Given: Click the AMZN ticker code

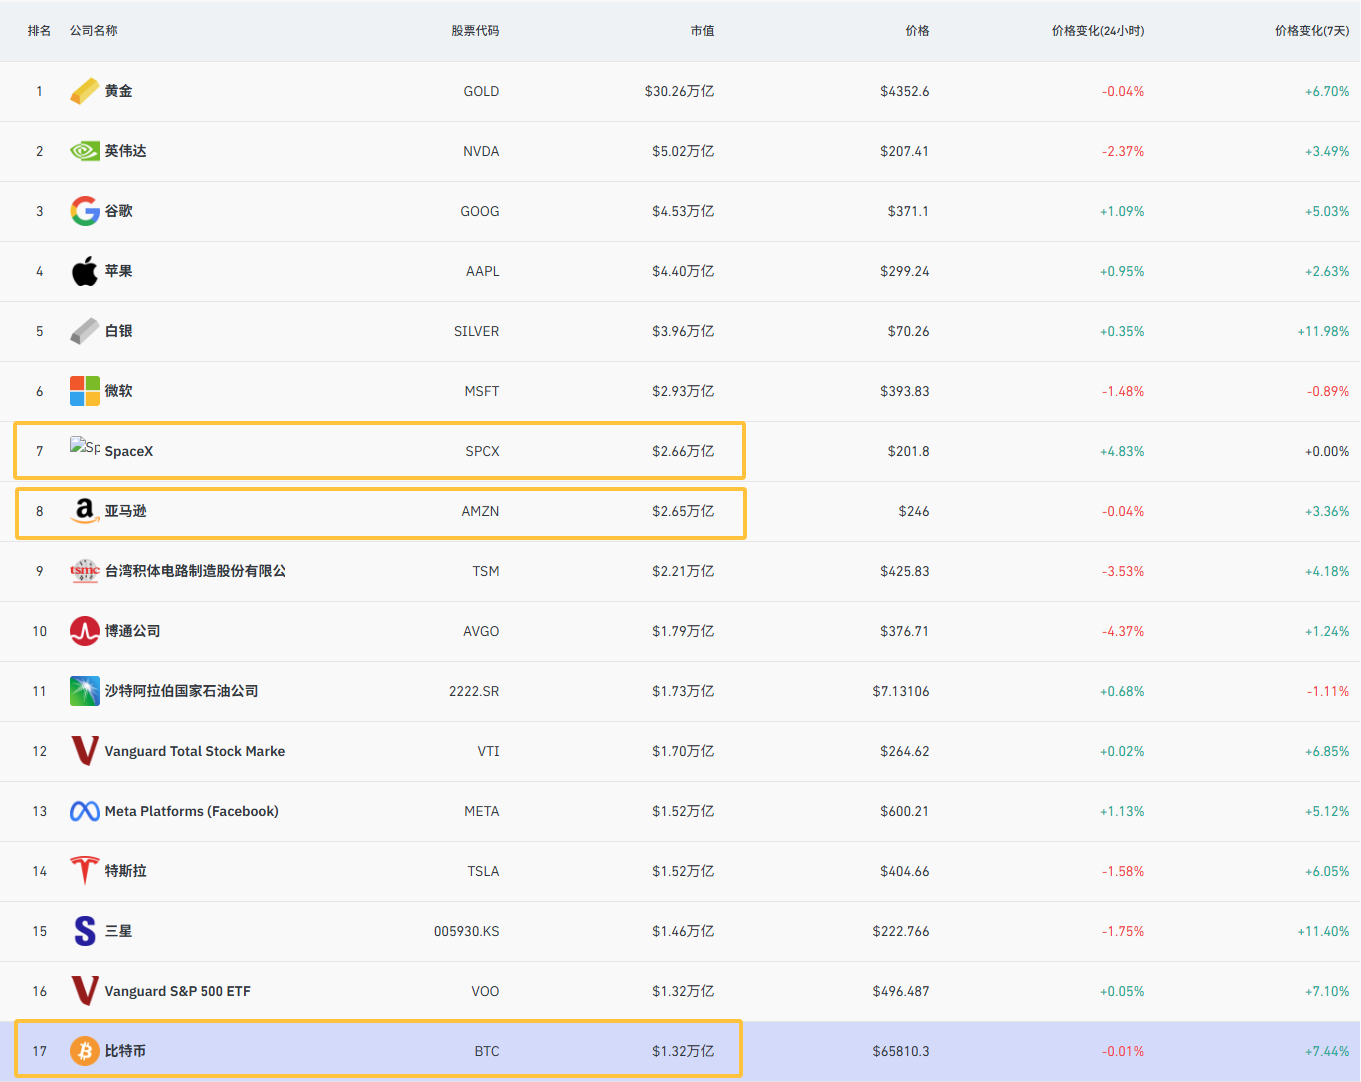Looking at the screenshot, I should [481, 511].
